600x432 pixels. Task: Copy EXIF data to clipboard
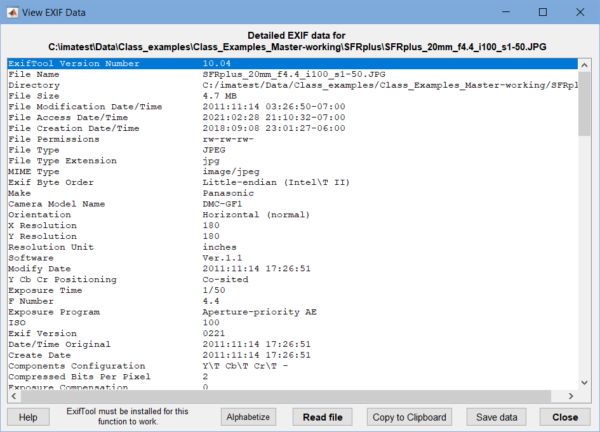click(409, 416)
